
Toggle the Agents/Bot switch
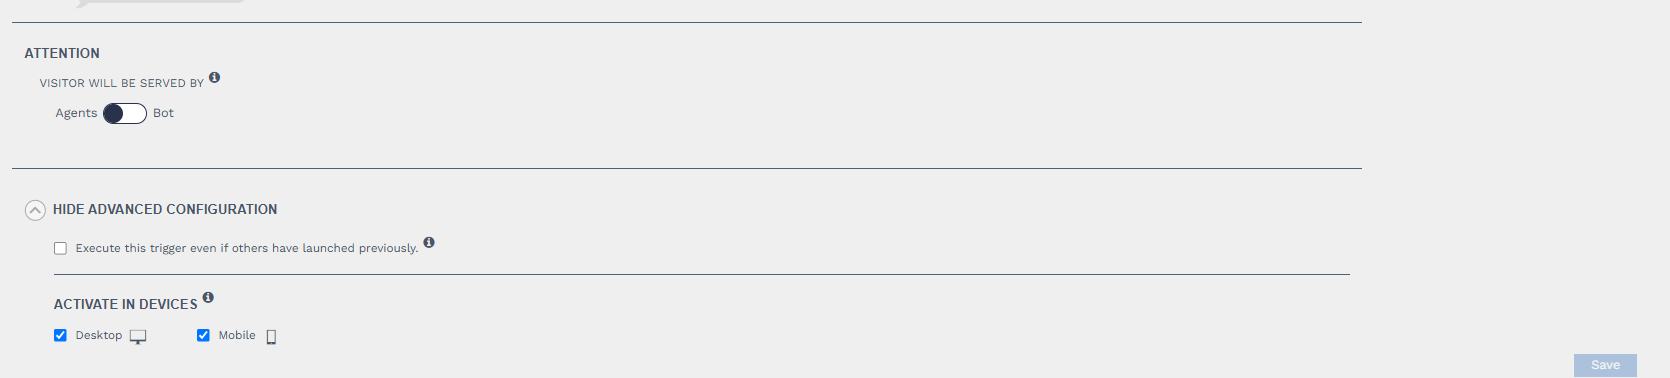pos(125,113)
